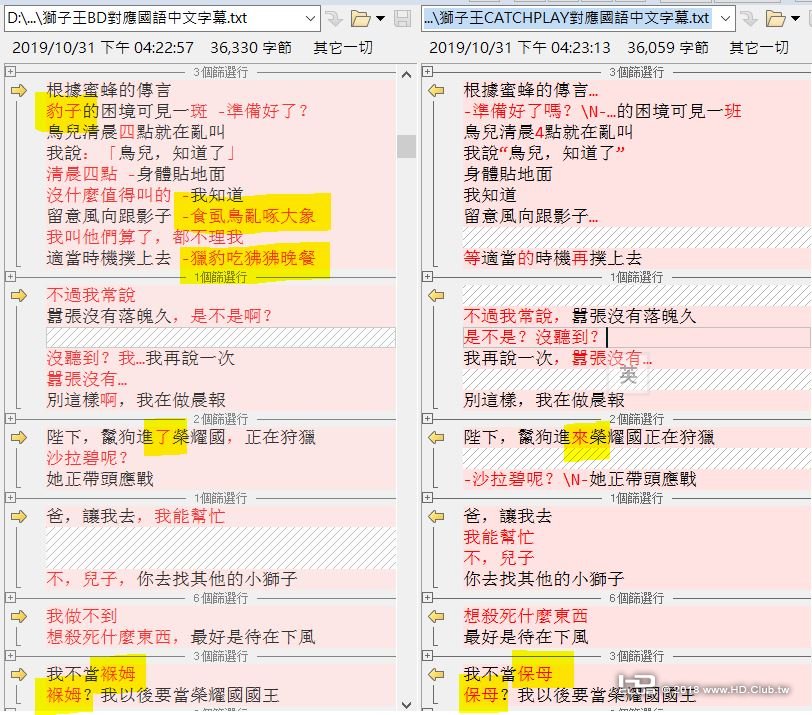Click left line 清晨四點 -身體貼地面
Viewport: 812px width, 715px height.
136,174
